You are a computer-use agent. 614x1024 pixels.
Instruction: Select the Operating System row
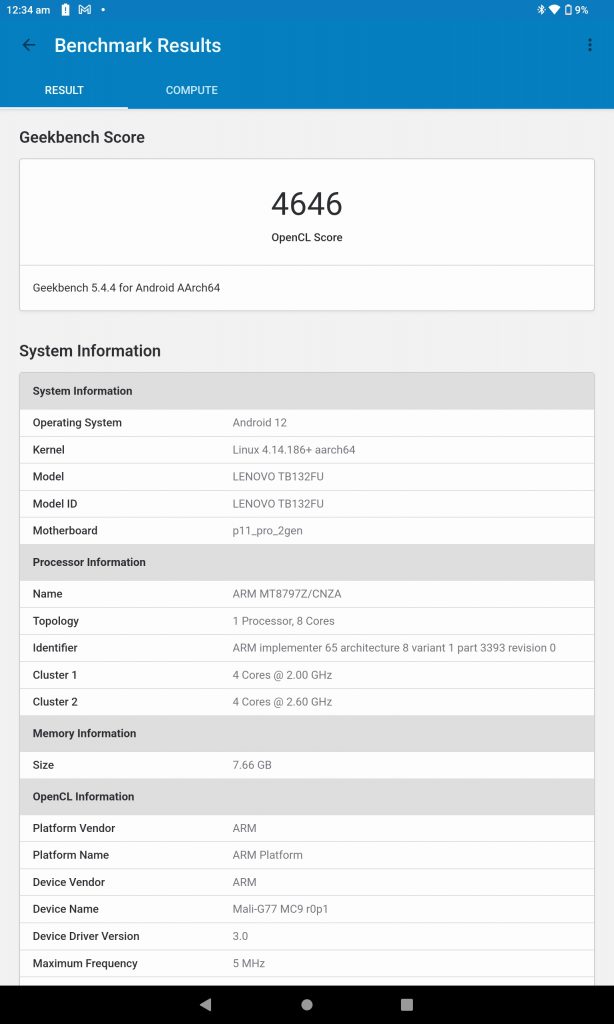[x=306, y=423]
